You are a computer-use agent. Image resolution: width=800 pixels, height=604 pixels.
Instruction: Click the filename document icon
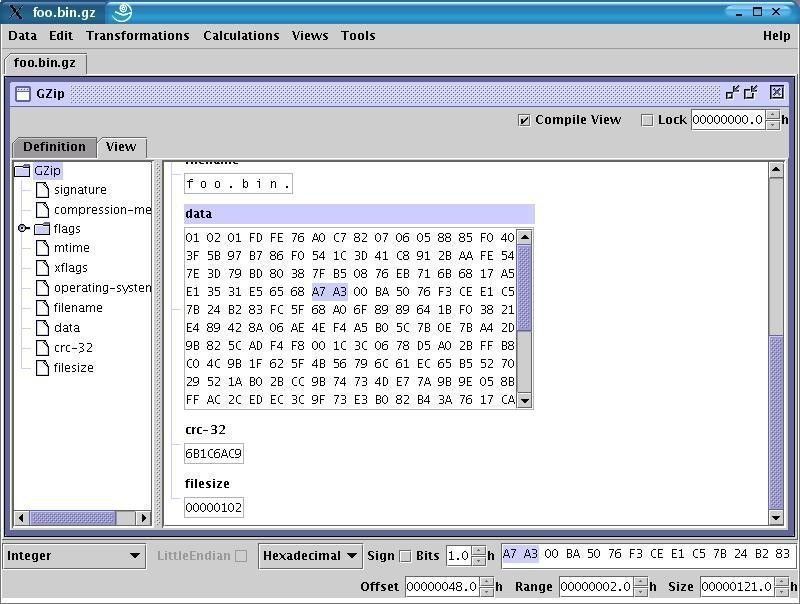44,307
